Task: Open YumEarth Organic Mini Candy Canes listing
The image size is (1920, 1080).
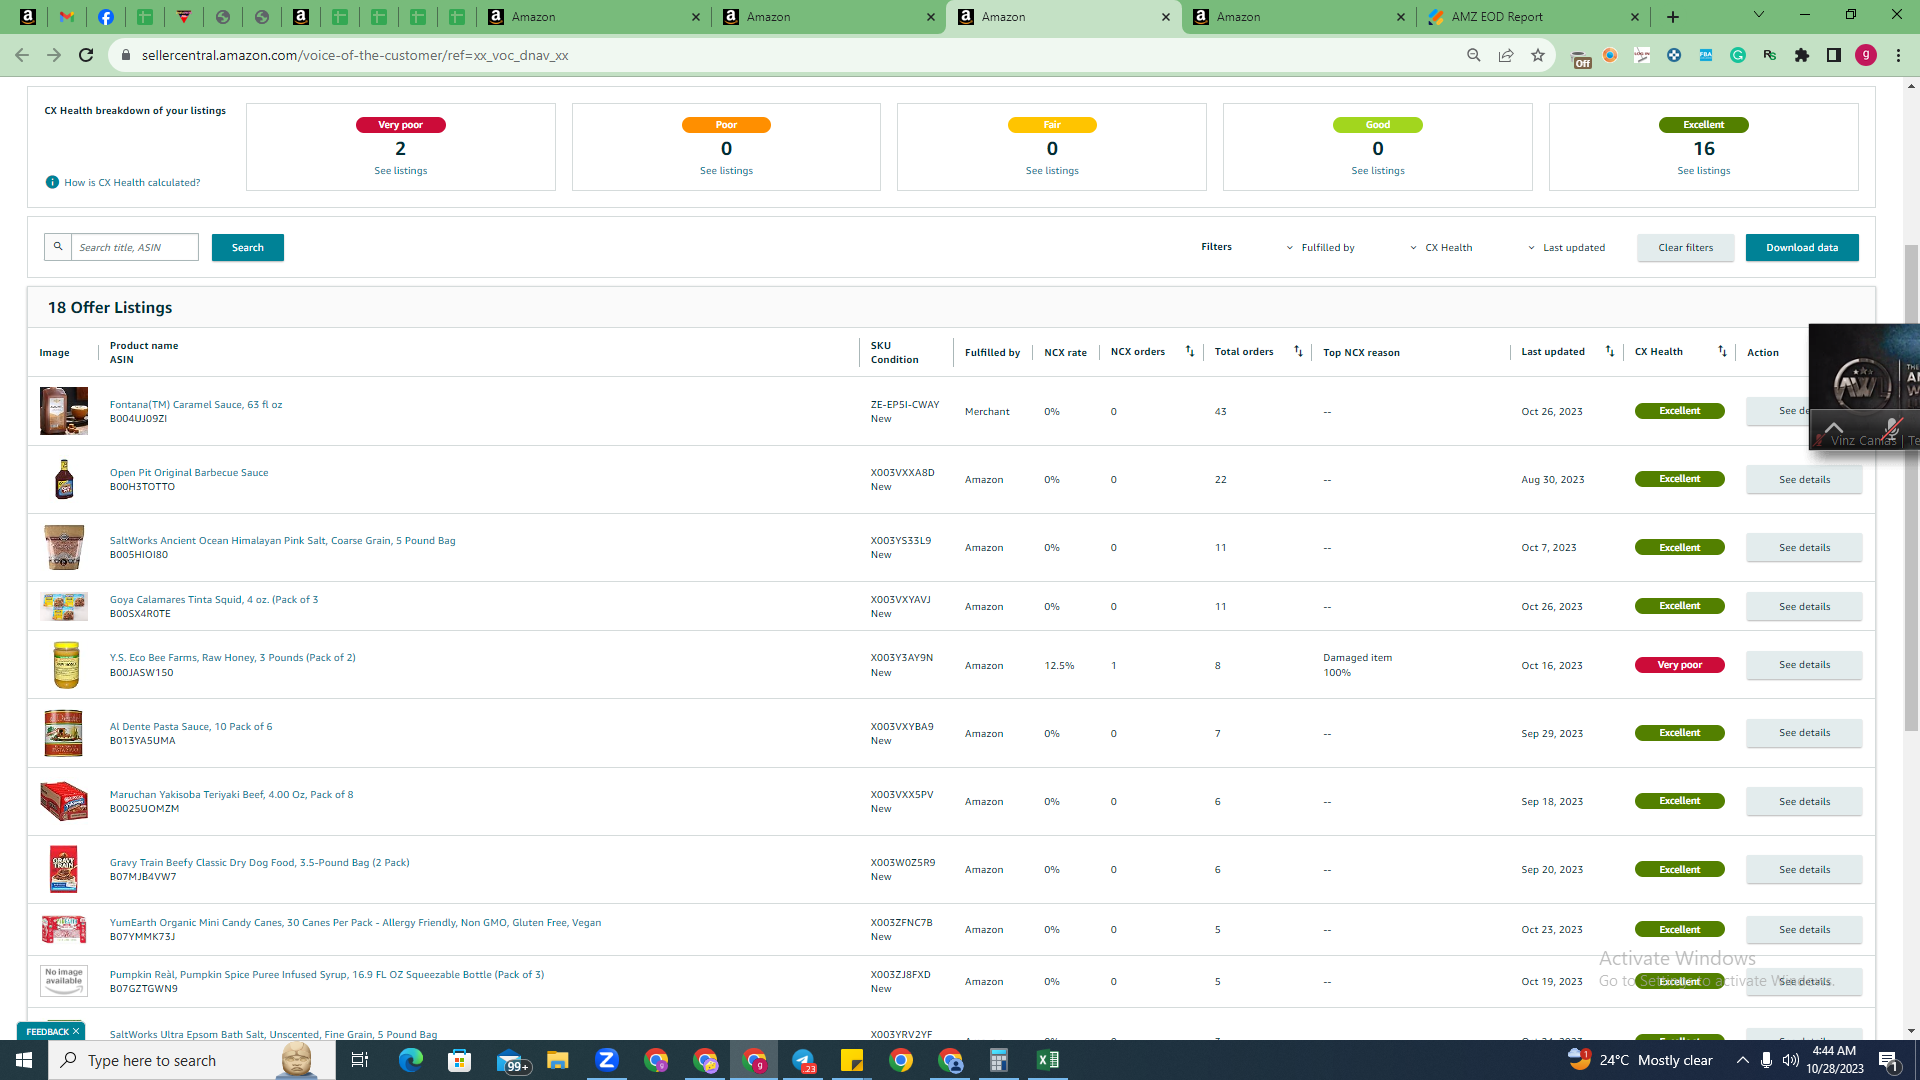Action: (x=355, y=923)
